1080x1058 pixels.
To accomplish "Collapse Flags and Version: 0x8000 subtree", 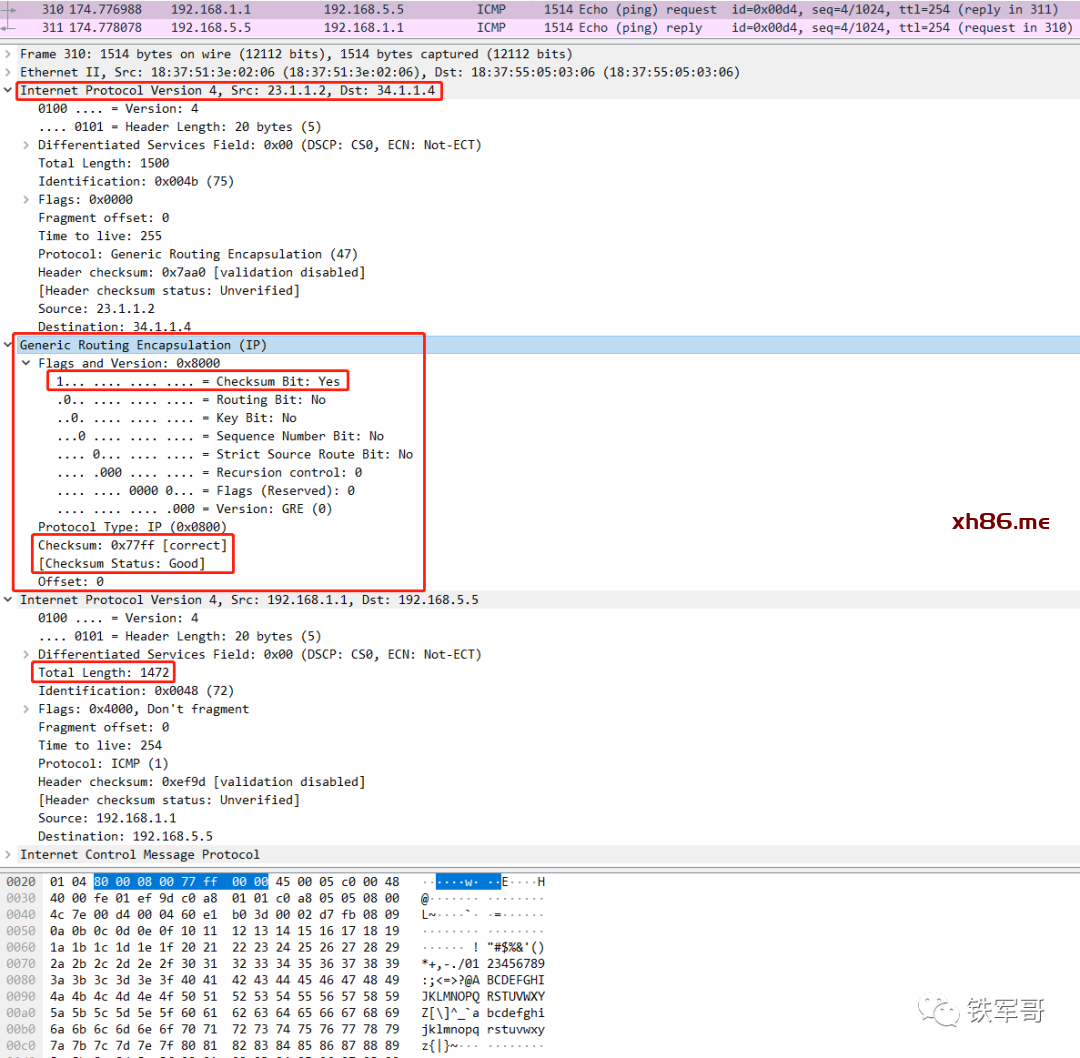I will click(28, 364).
